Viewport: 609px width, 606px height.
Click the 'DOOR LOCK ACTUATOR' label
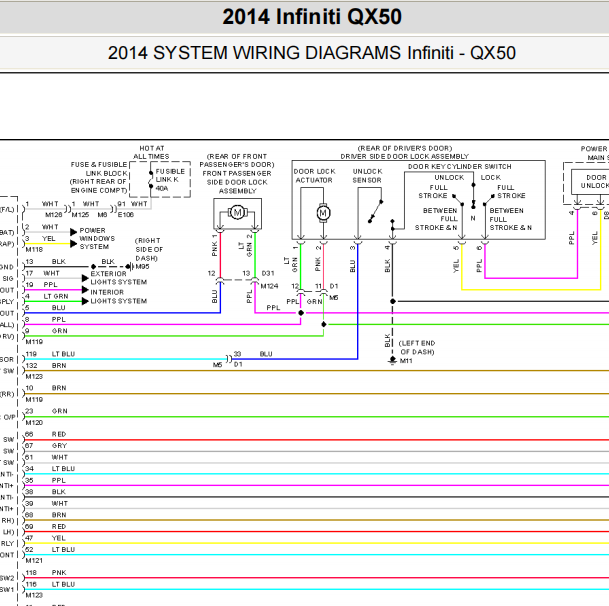click(x=314, y=176)
